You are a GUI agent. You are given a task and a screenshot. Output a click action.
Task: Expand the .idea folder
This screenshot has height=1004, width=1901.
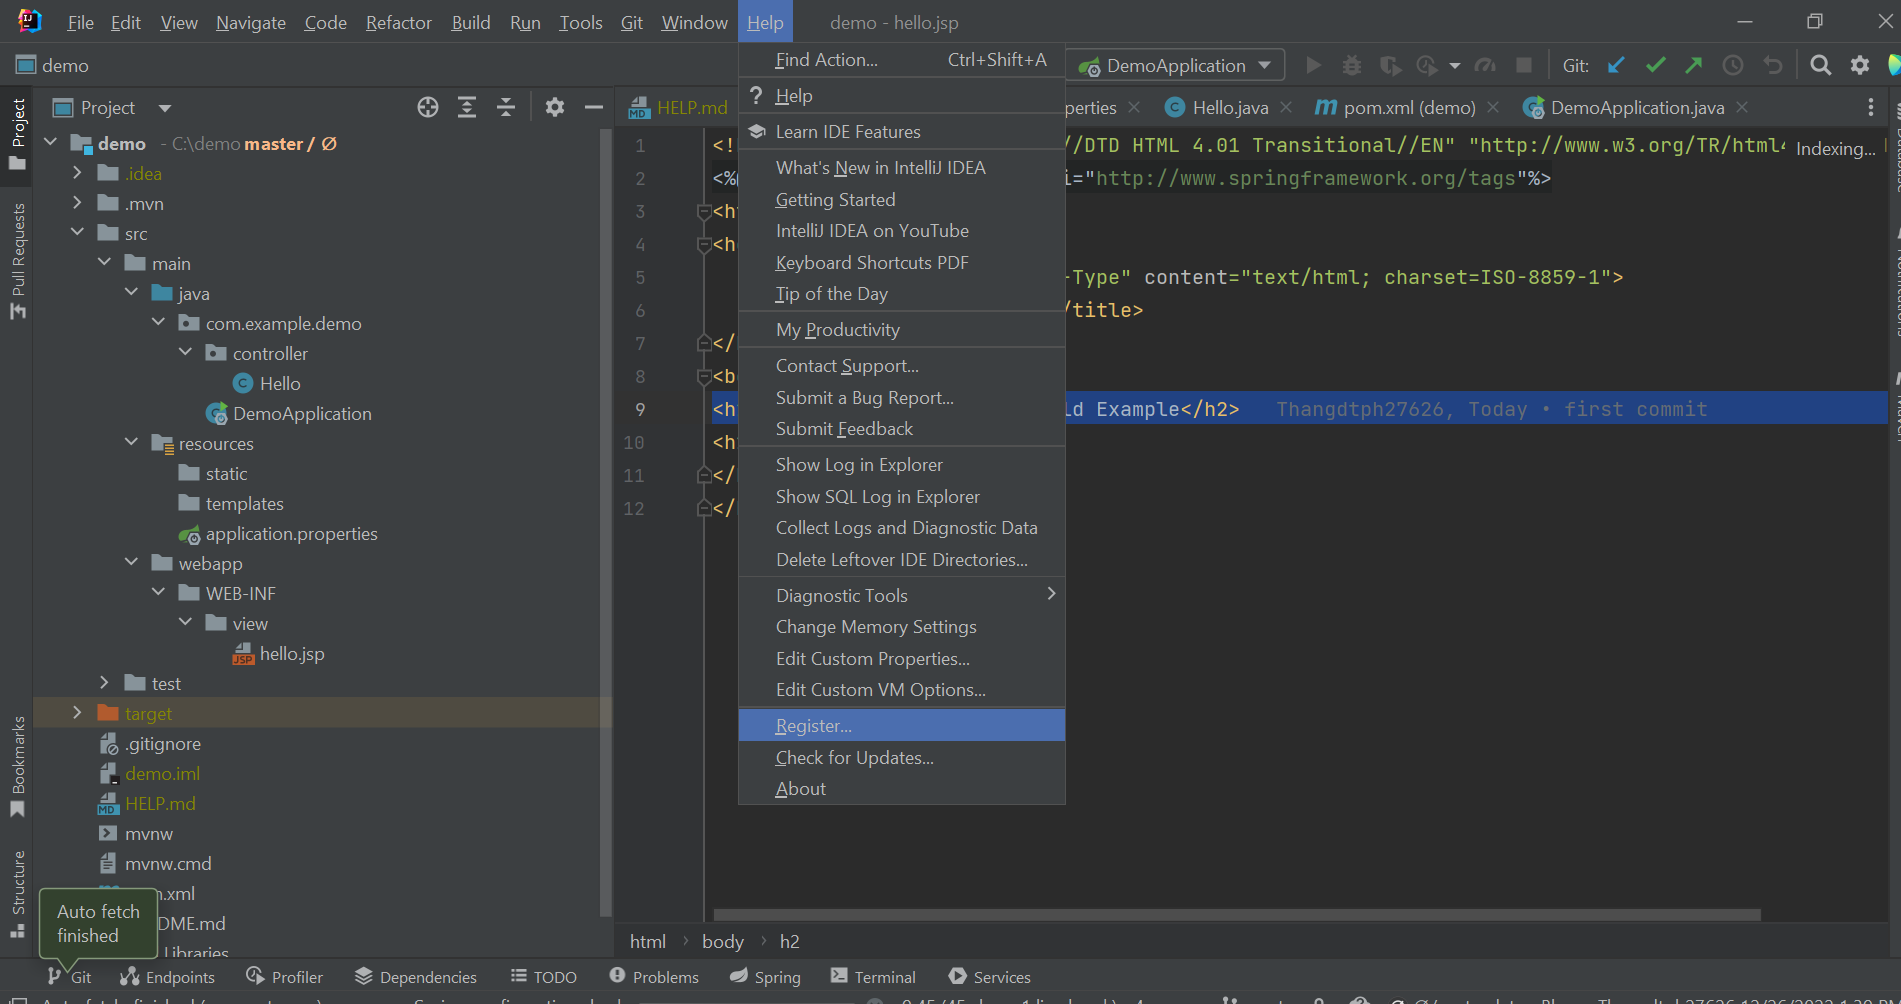pos(78,173)
